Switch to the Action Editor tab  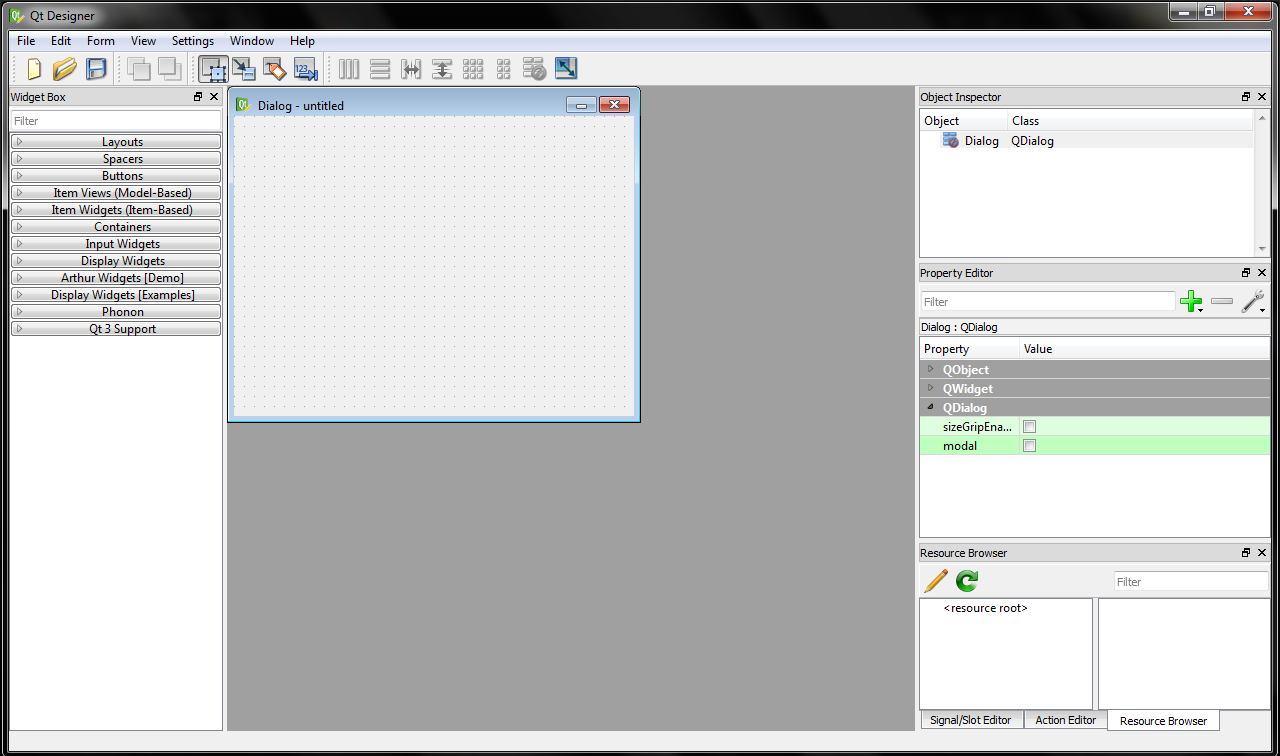pos(1066,720)
